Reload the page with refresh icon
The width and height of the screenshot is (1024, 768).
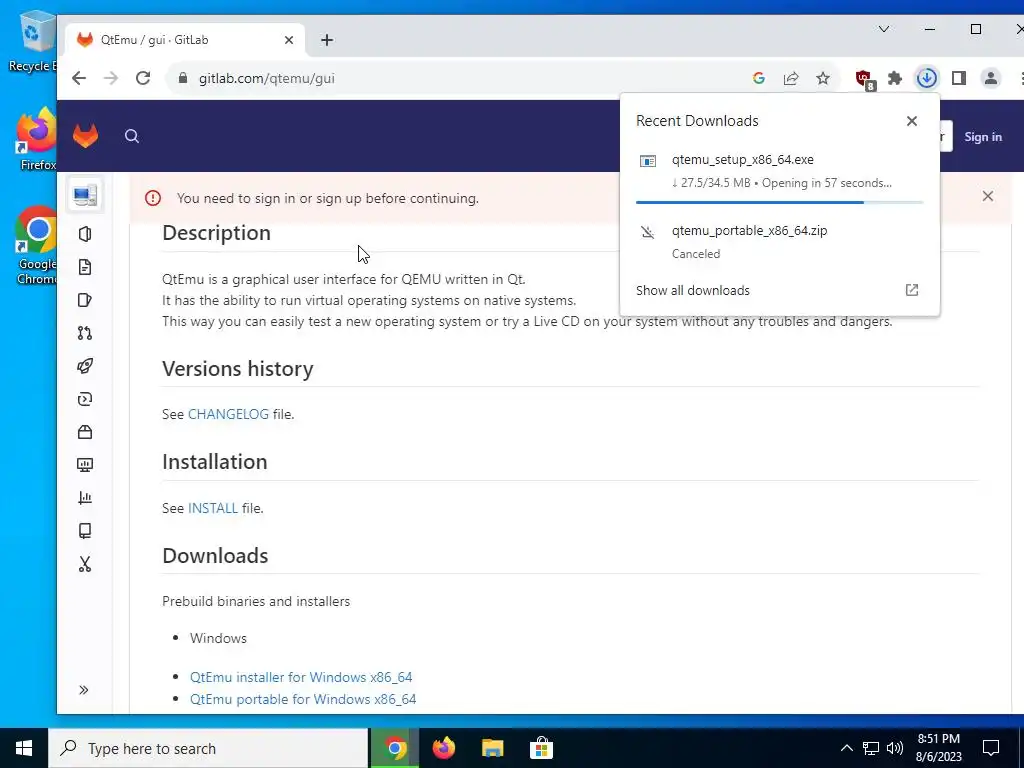[x=143, y=78]
